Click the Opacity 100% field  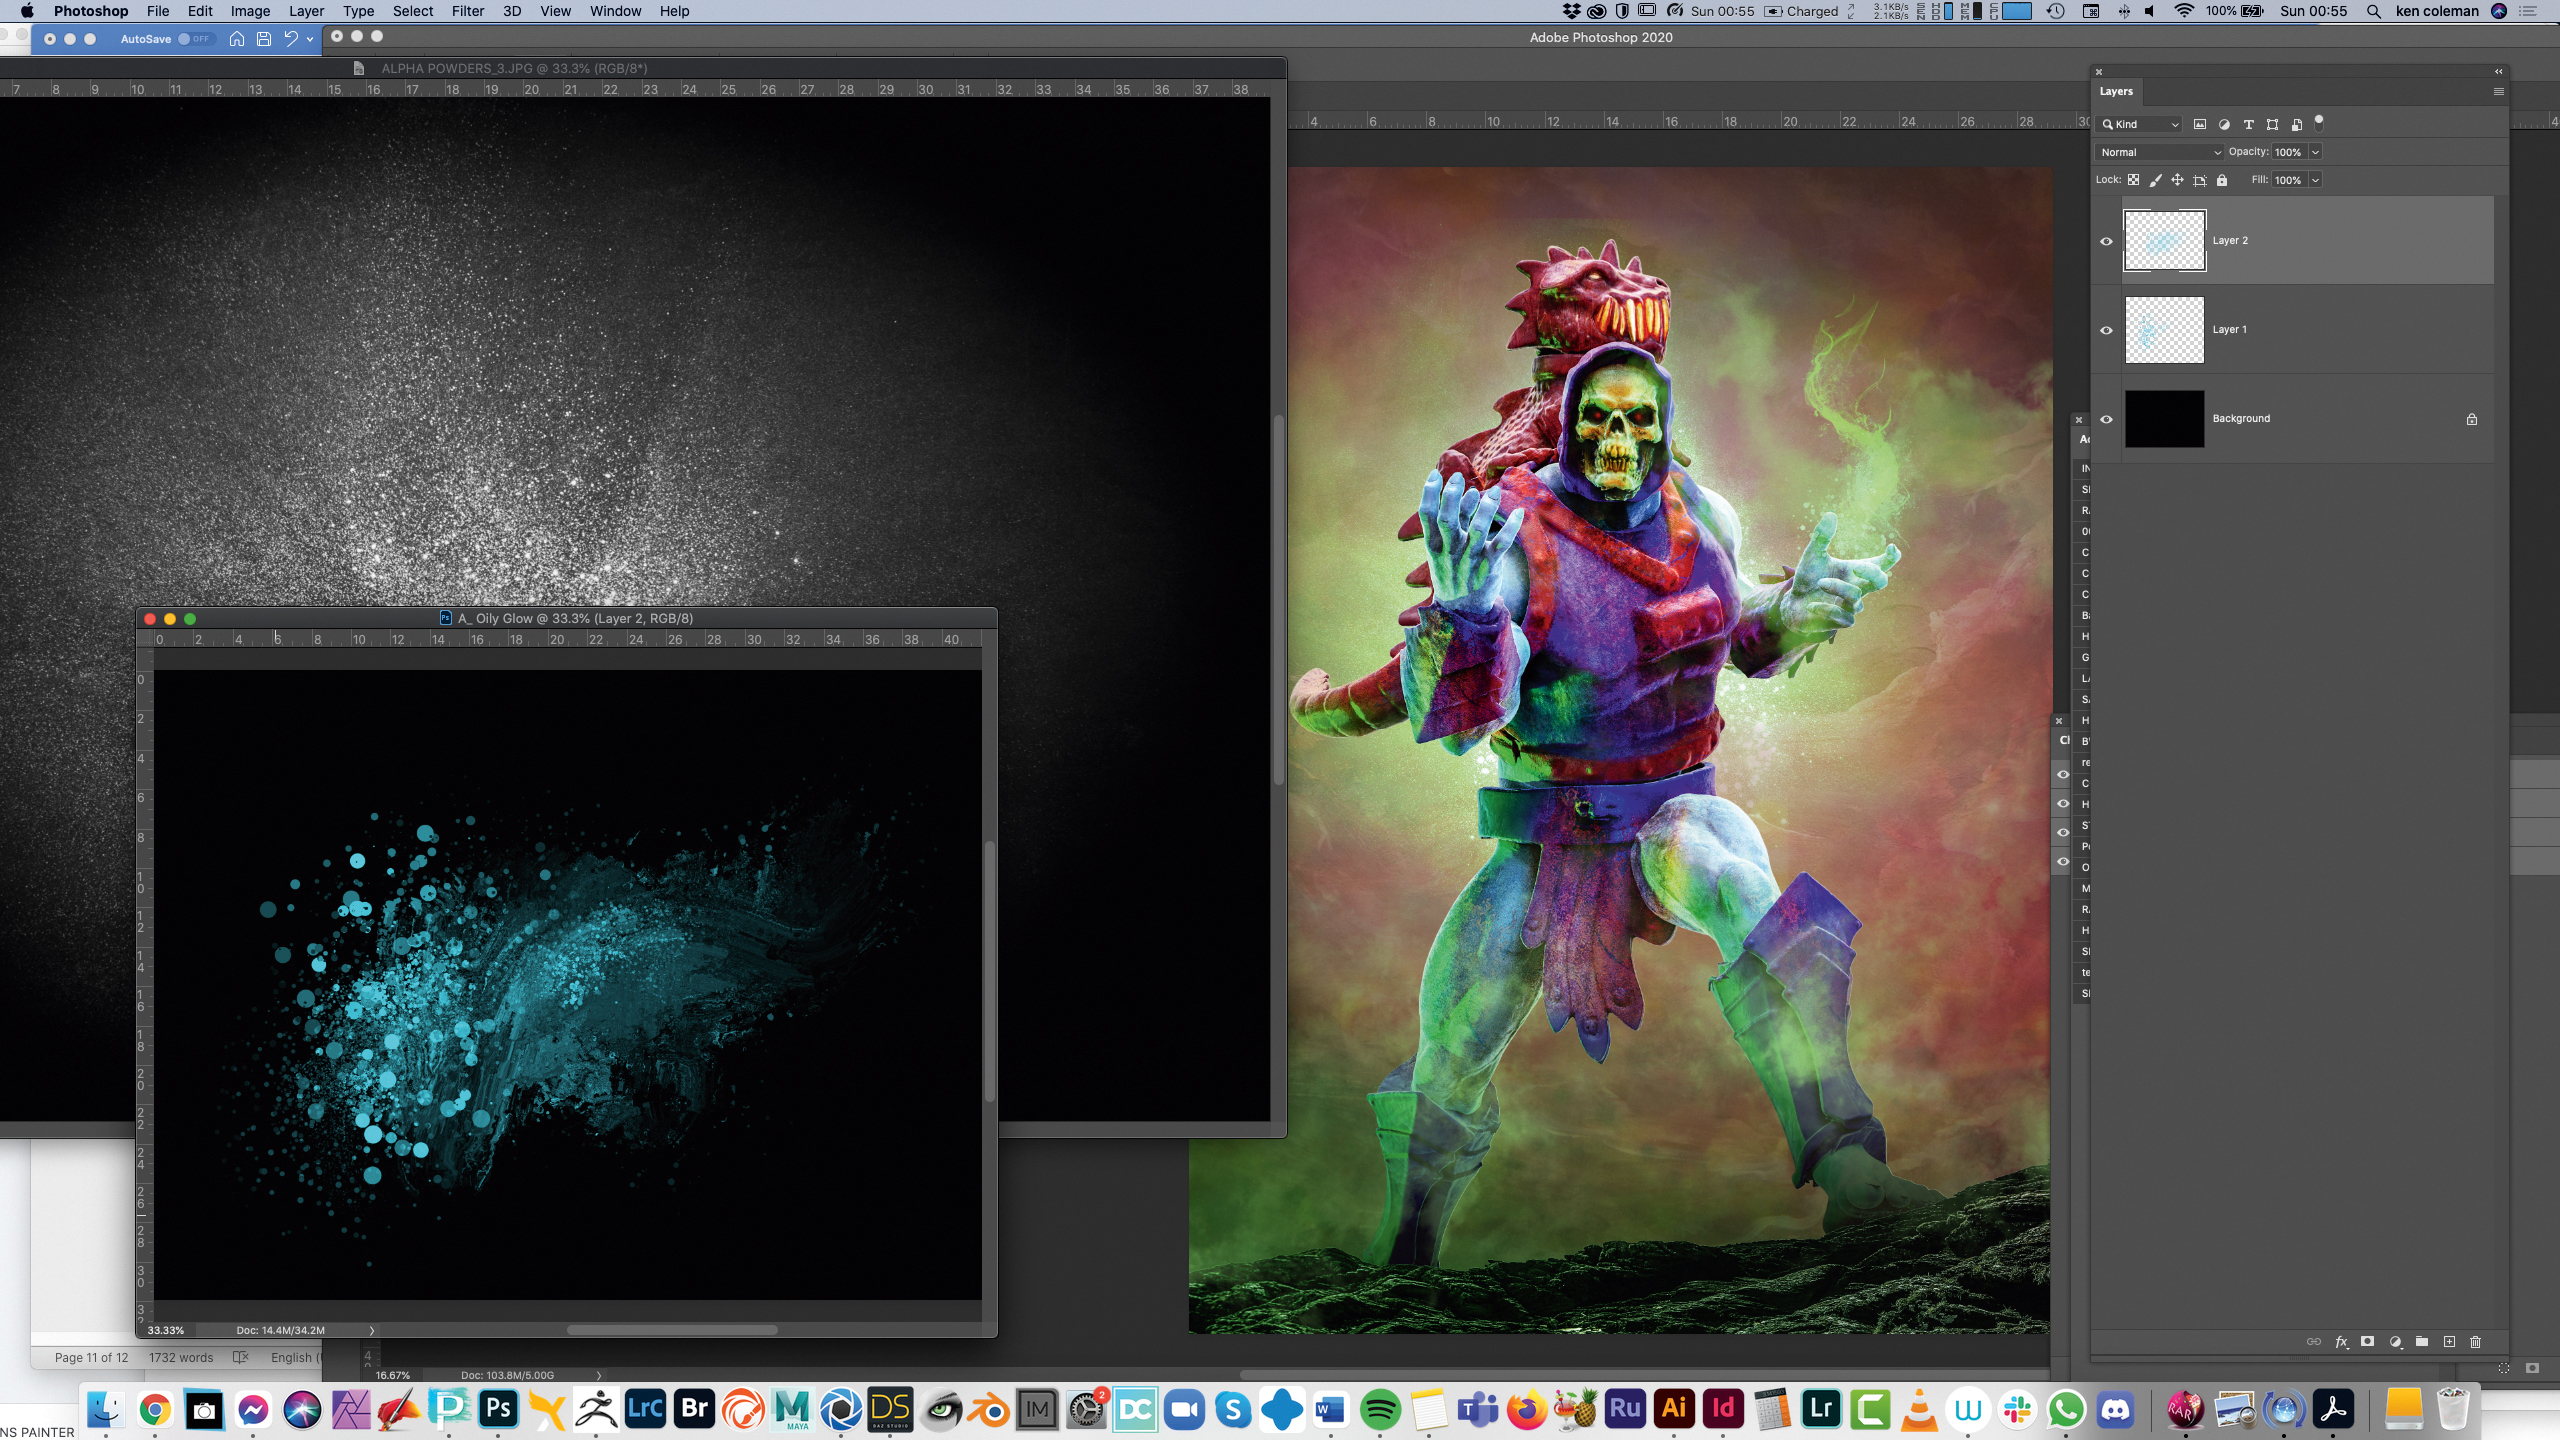2288,152
